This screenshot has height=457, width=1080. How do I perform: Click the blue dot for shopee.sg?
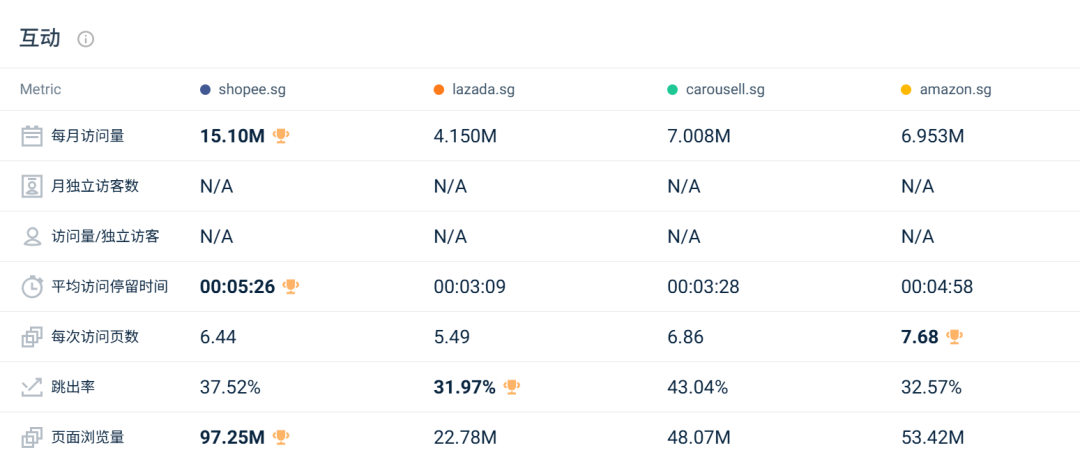(x=206, y=90)
